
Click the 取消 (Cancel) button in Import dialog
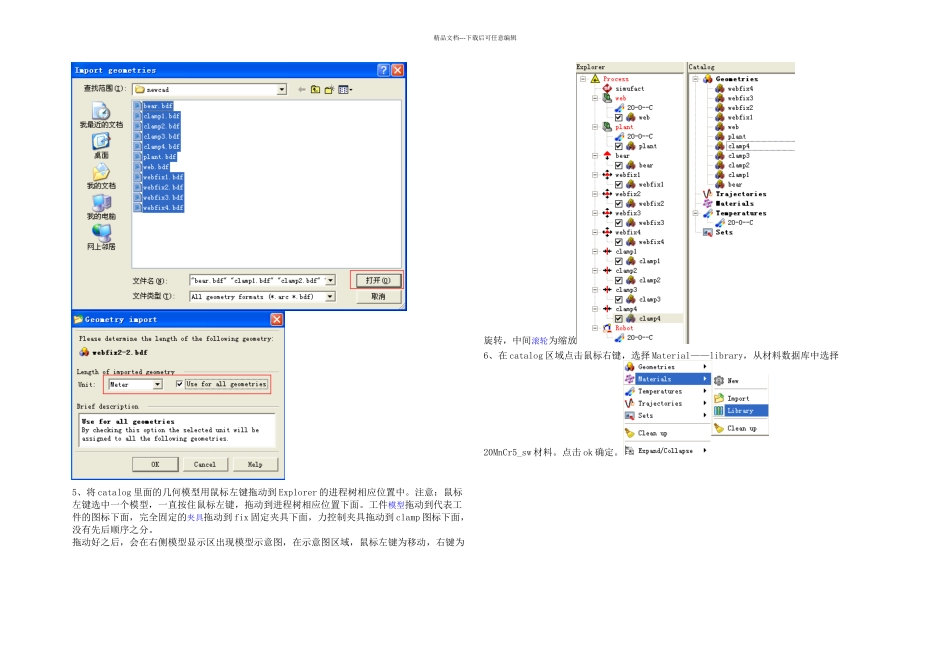tap(377, 296)
